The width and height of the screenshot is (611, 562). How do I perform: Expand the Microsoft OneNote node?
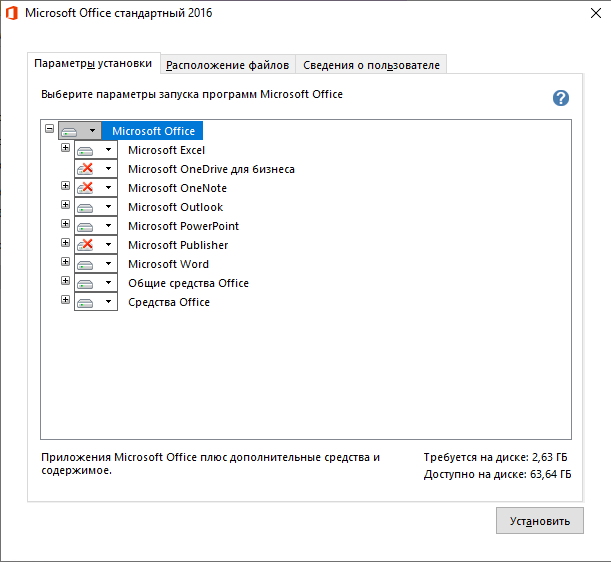pos(65,186)
